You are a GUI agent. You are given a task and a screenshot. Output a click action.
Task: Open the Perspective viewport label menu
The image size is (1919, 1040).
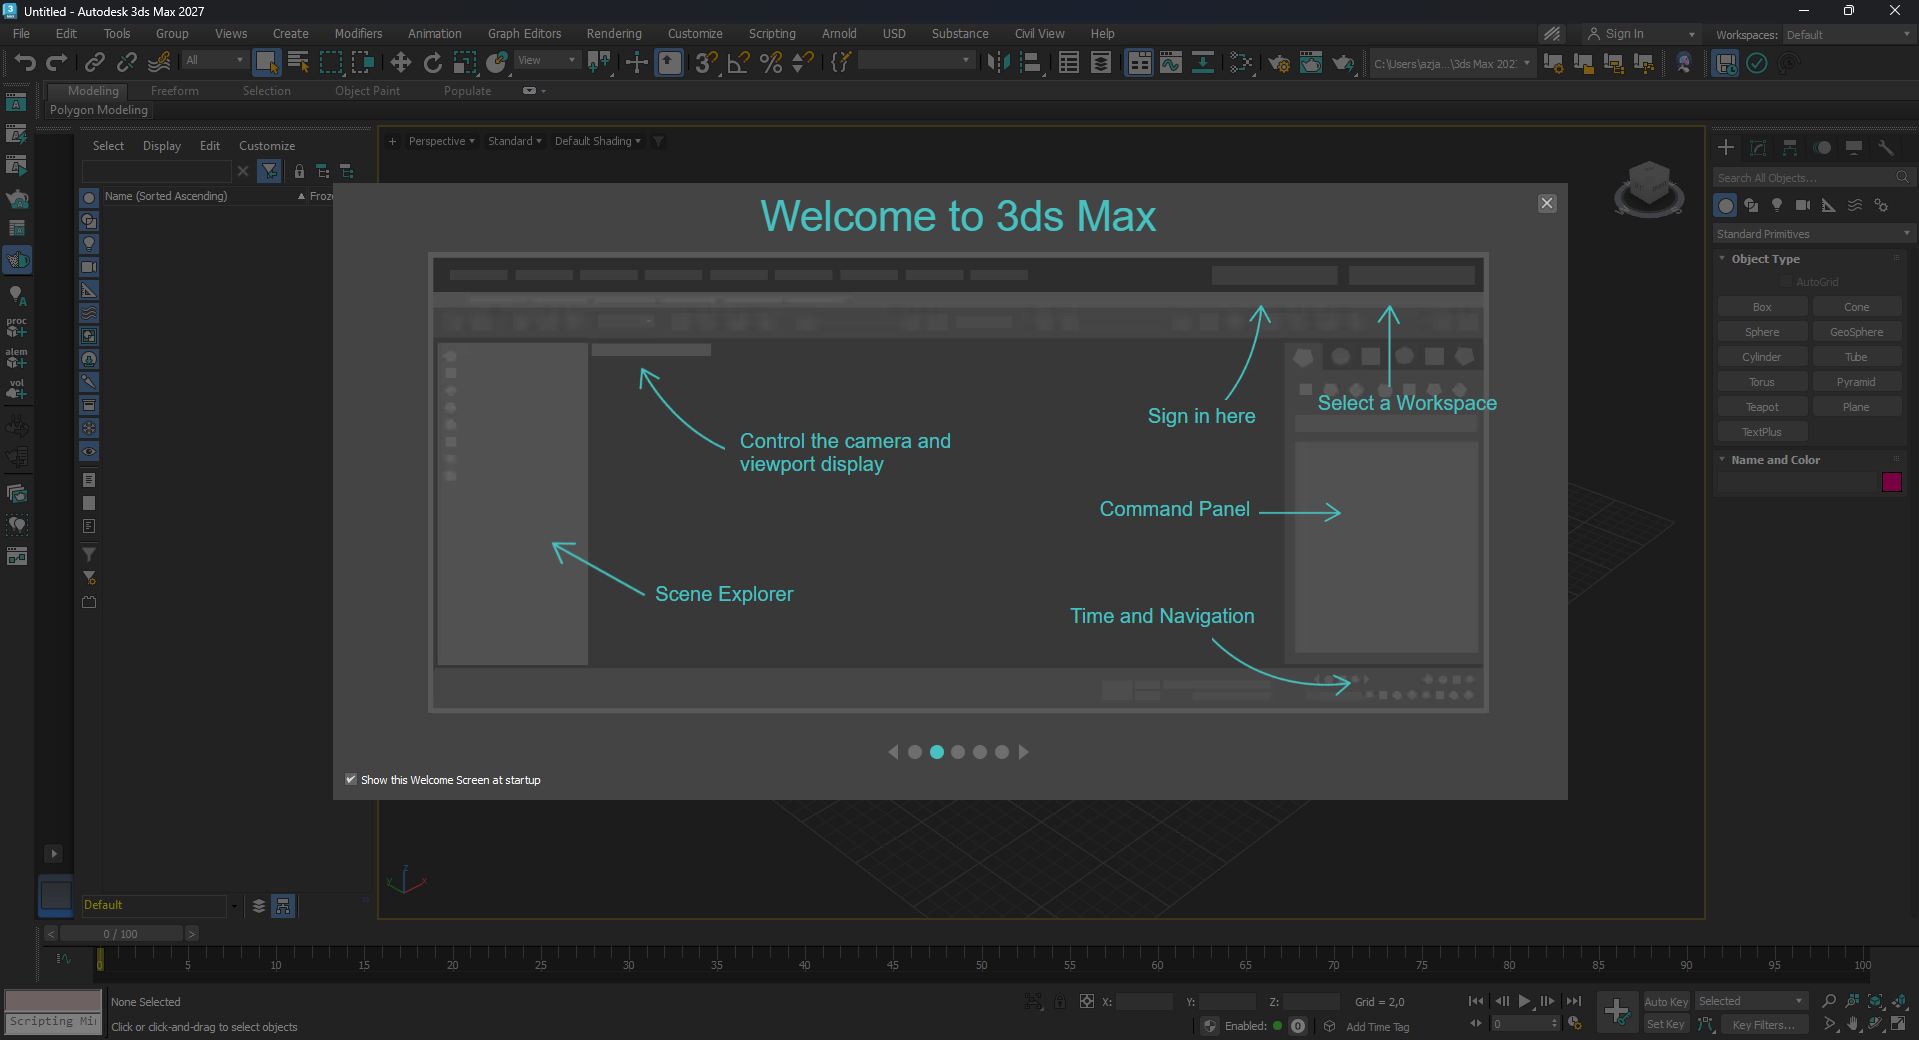pos(441,141)
